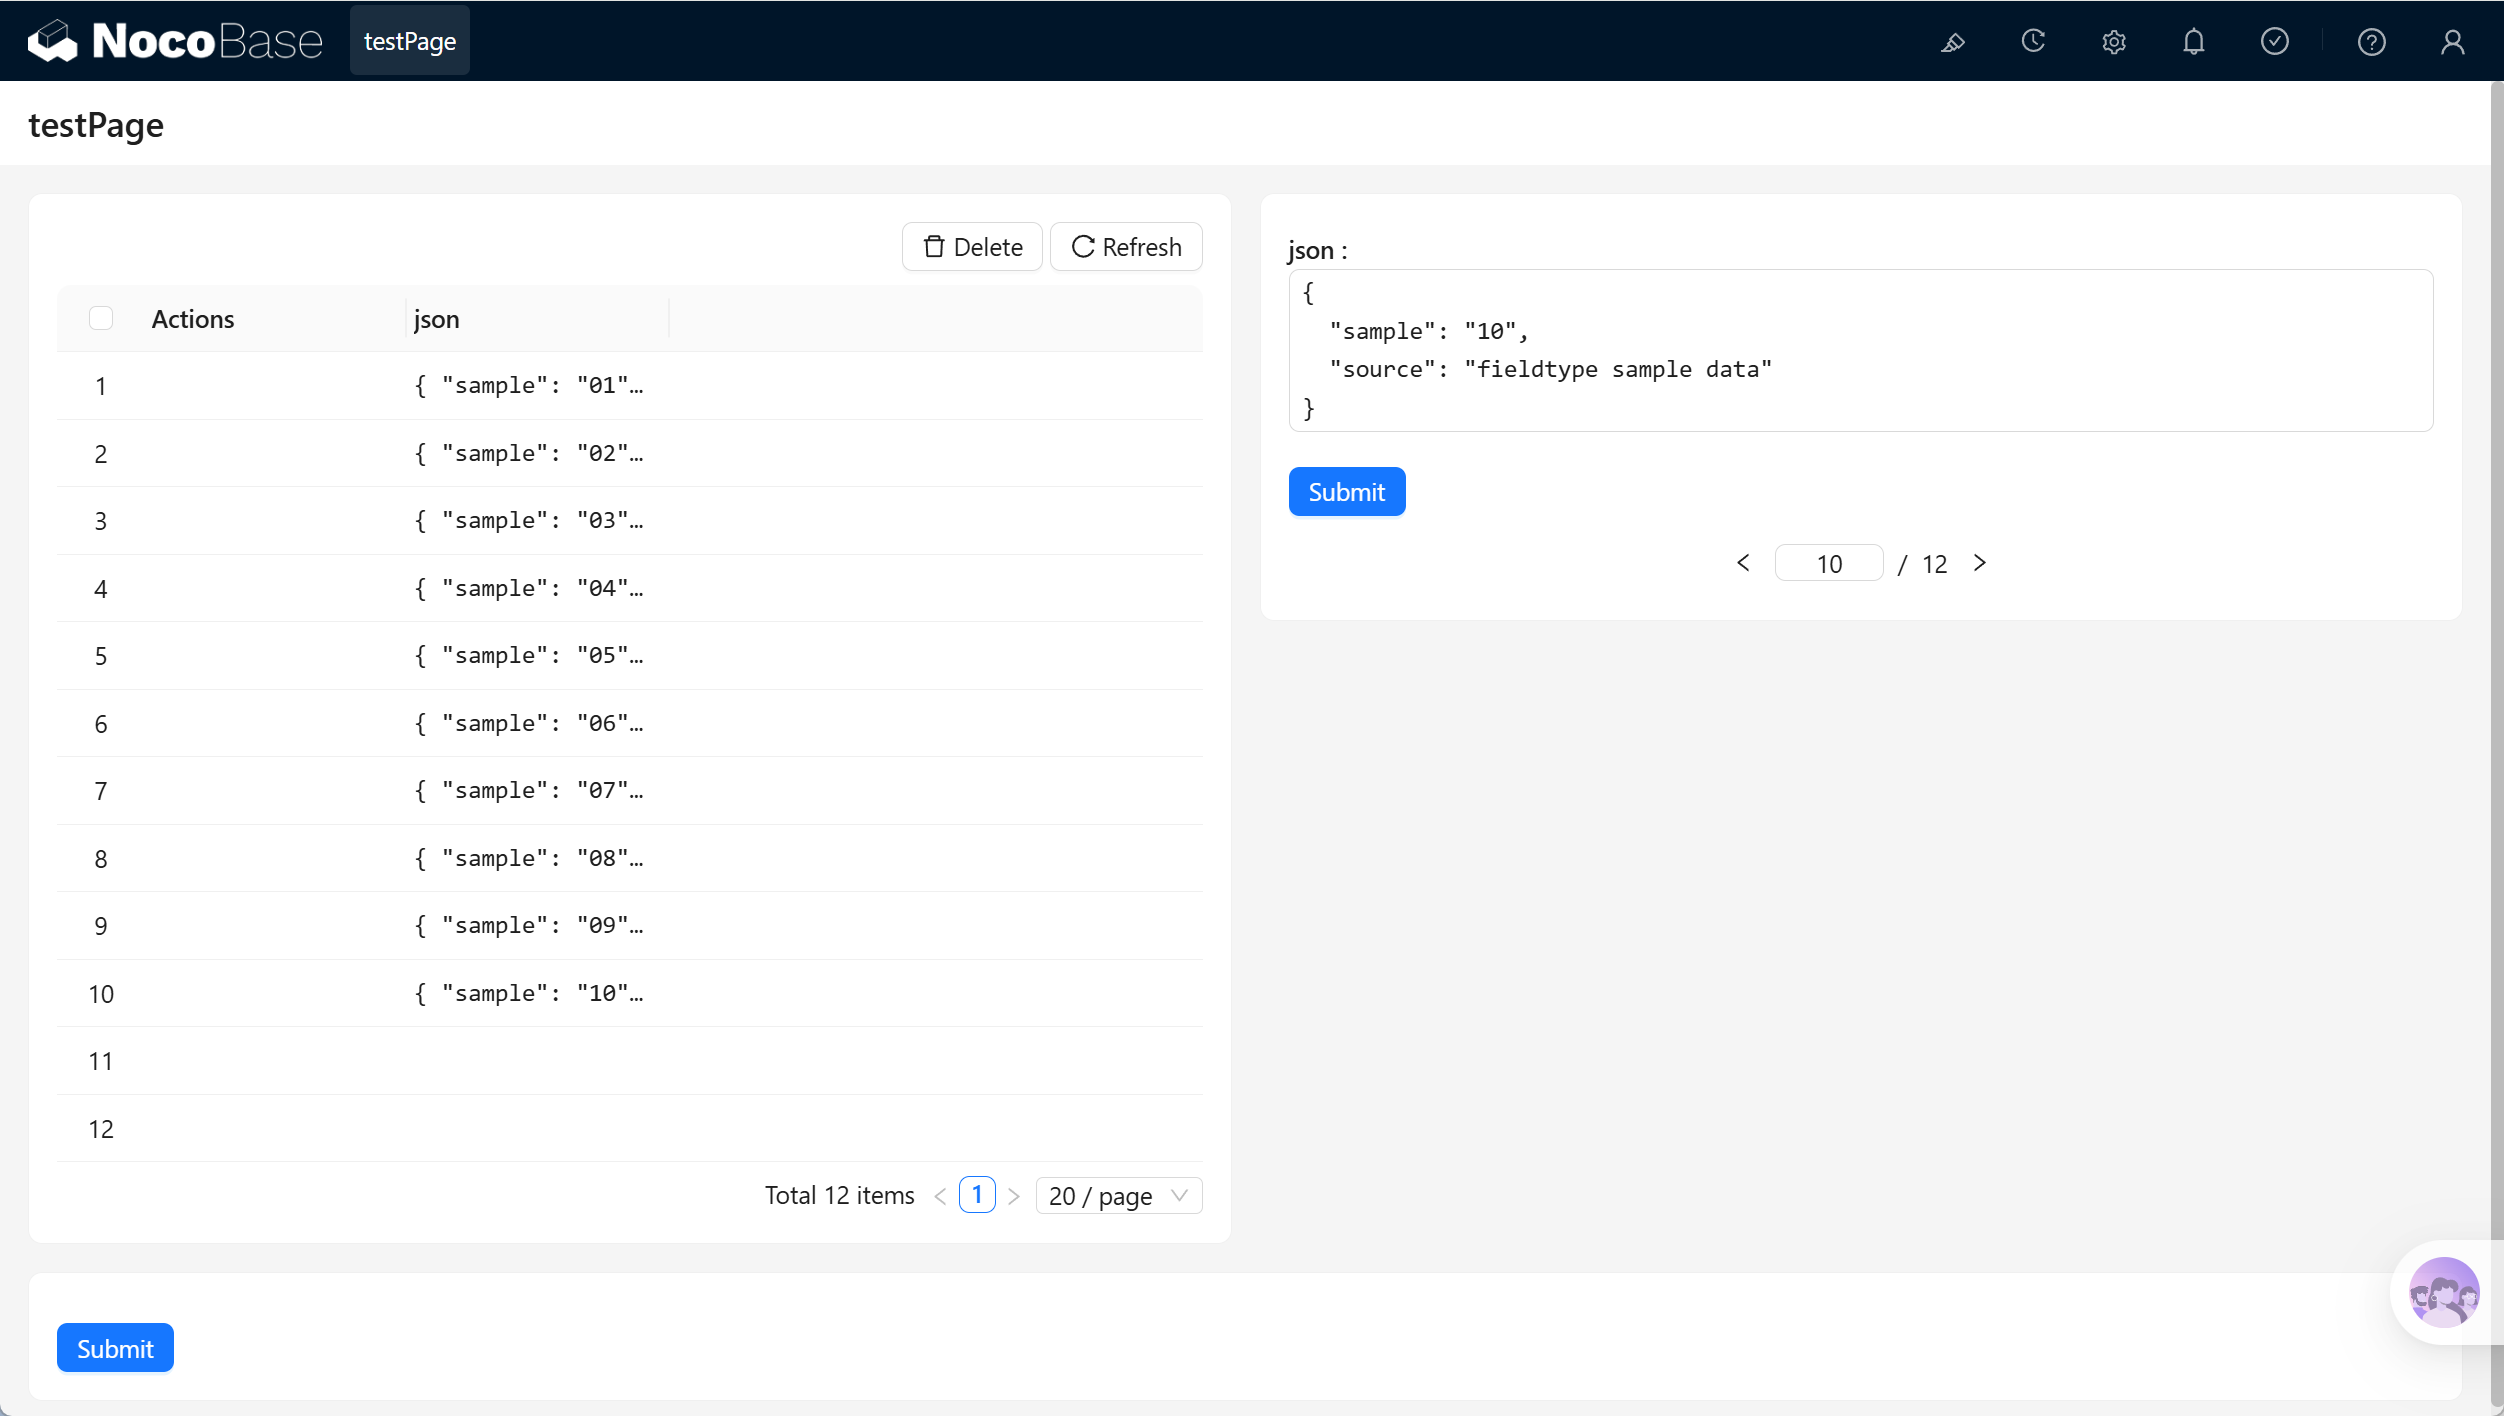Expand the 20 / page size dropdown

(x=1118, y=1196)
